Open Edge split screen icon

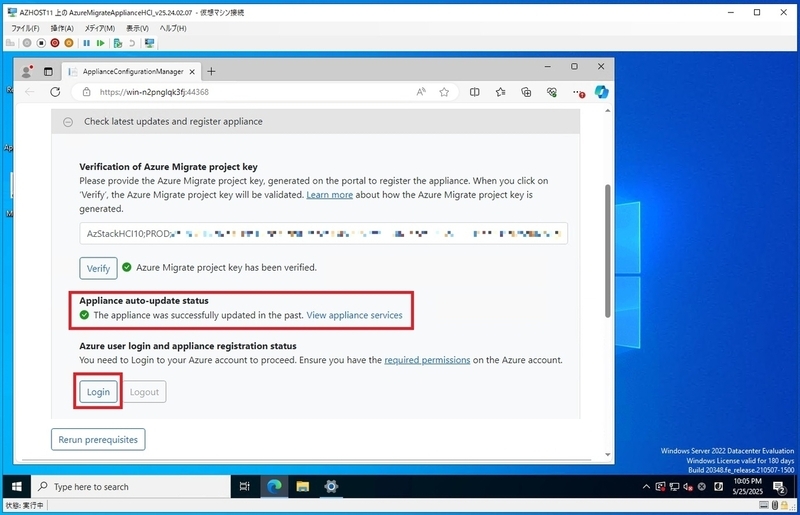pos(474,92)
